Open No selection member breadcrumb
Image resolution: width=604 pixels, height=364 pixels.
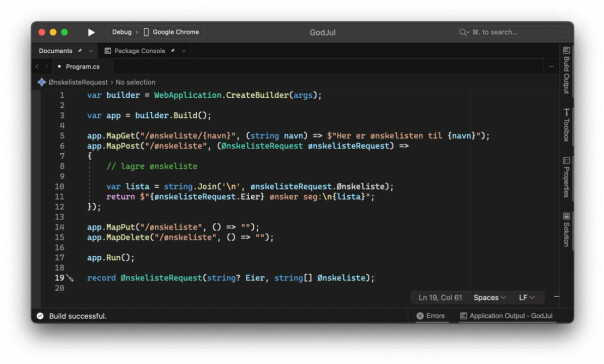[x=135, y=82]
